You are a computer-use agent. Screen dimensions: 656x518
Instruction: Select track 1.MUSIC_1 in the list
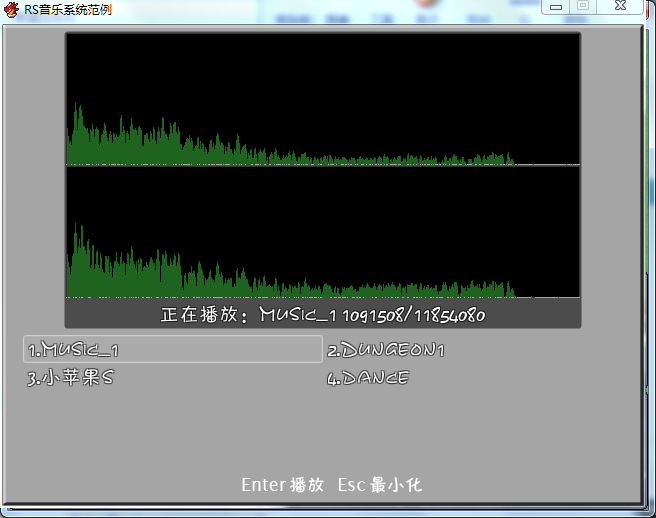(x=173, y=349)
